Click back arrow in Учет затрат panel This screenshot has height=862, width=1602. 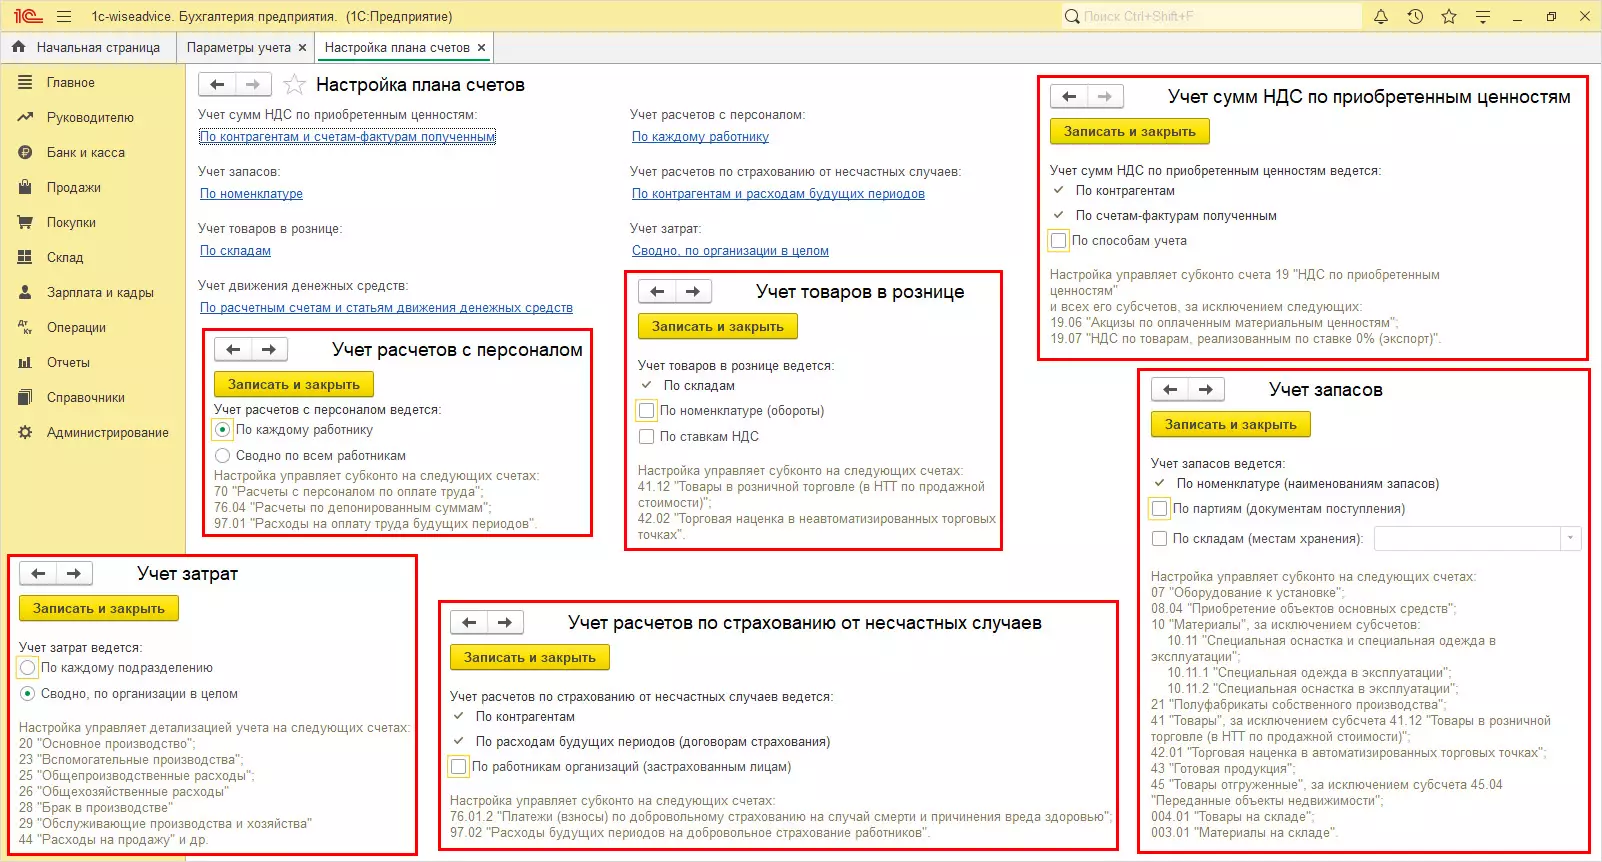click(38, 573)
